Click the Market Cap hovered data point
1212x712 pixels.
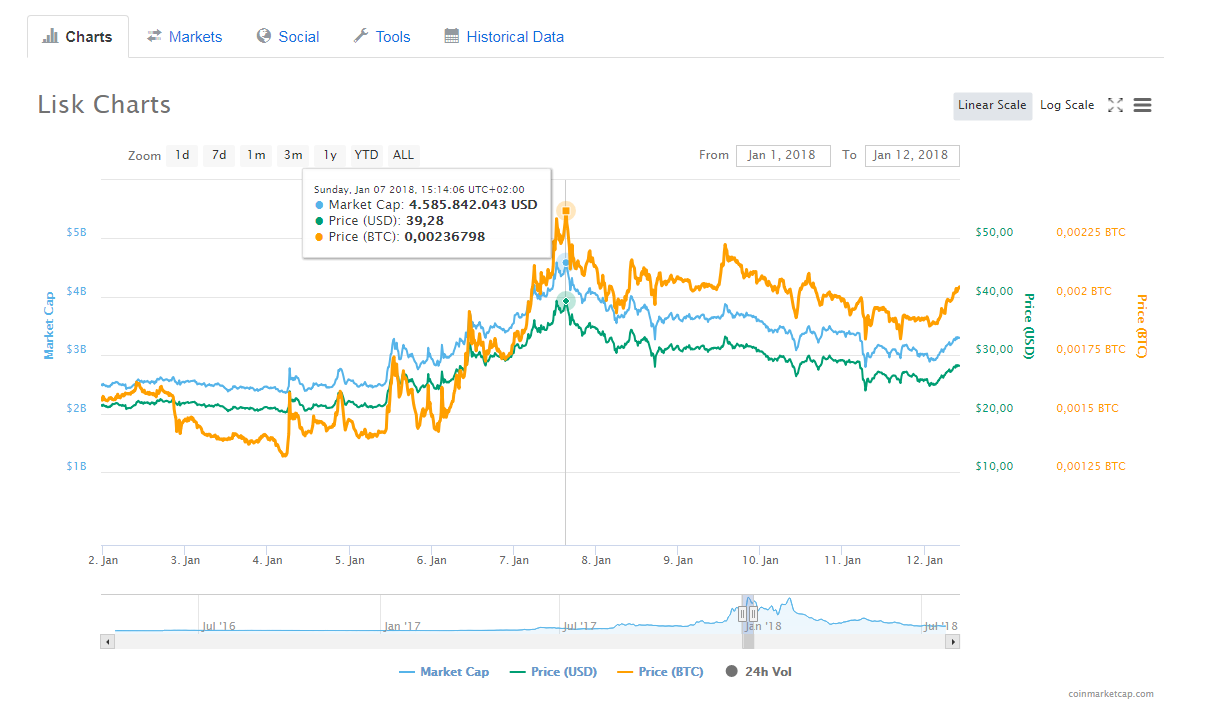point(565,263)
